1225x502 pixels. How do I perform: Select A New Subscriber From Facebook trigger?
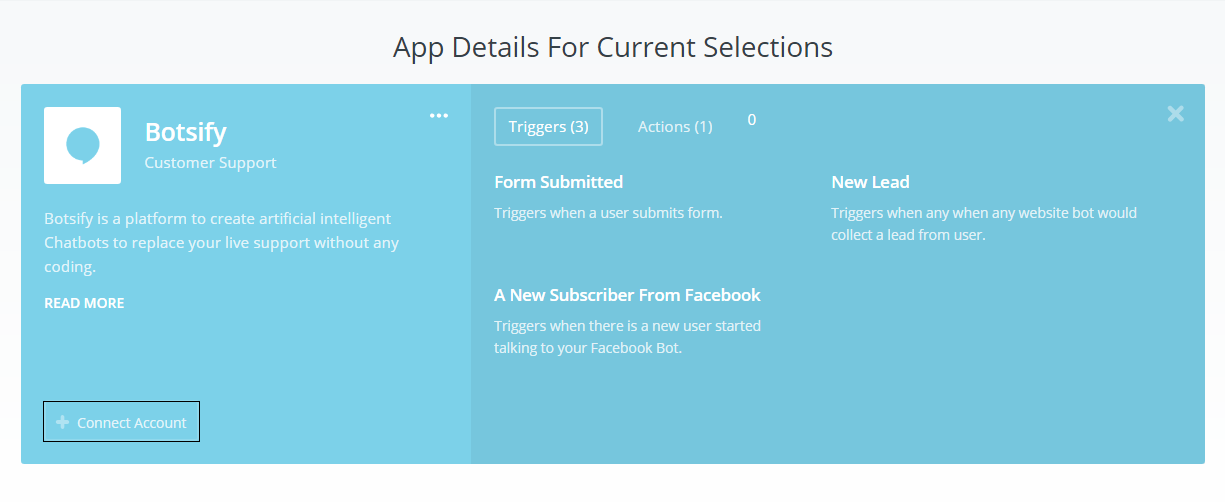(627, 295)
